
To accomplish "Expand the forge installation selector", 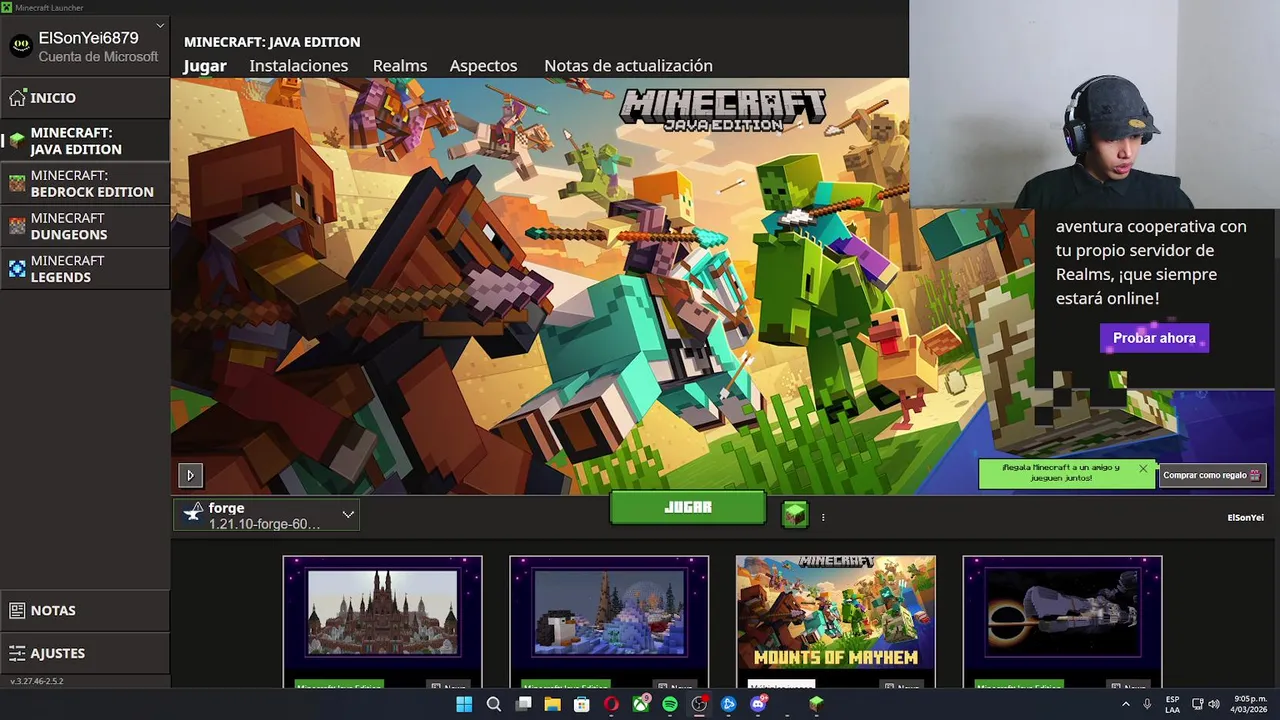I will coord(266,515).
